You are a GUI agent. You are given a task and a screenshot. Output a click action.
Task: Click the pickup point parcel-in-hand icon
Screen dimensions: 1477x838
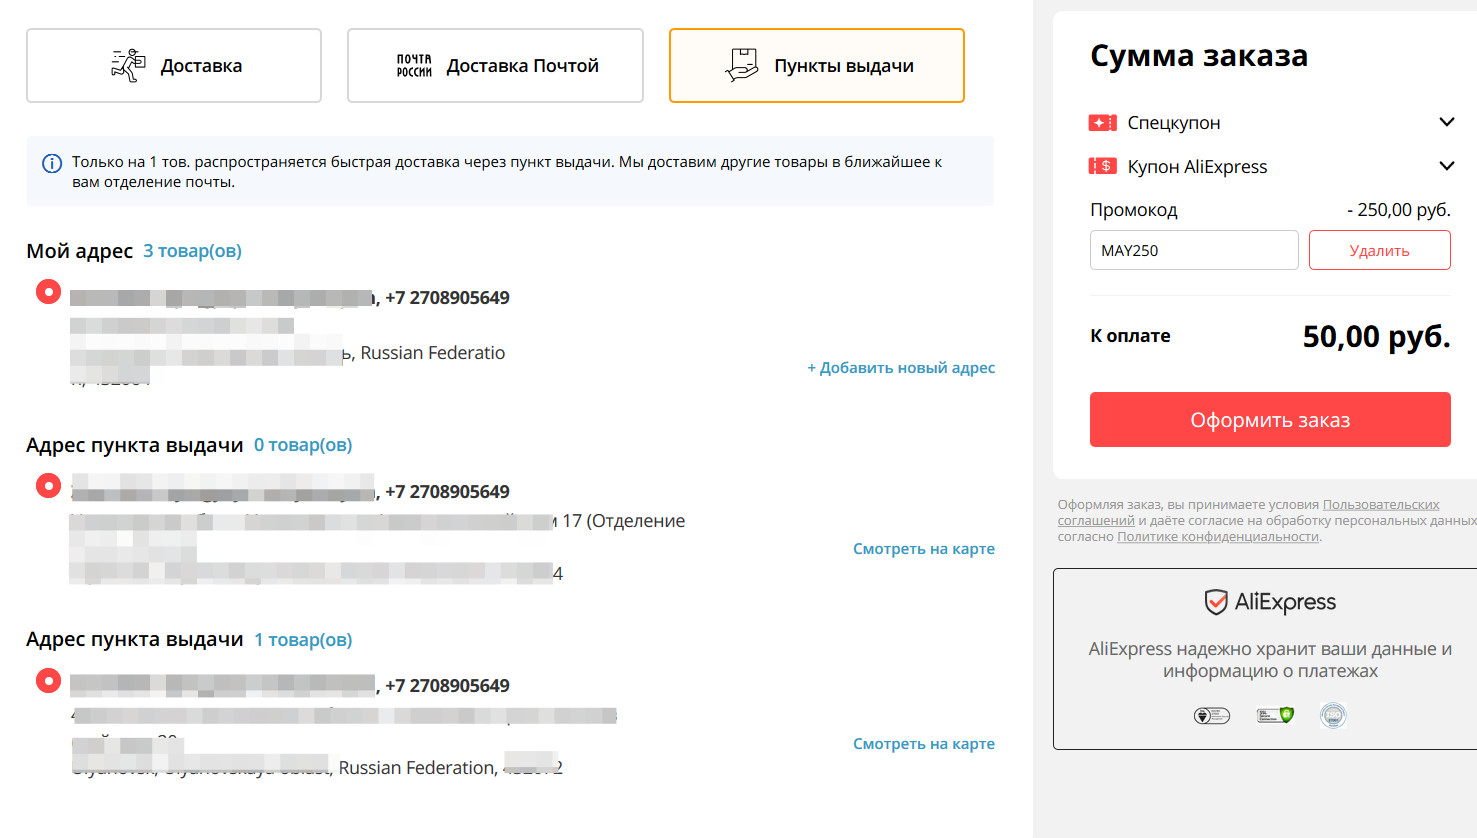[x=742, y=65]
